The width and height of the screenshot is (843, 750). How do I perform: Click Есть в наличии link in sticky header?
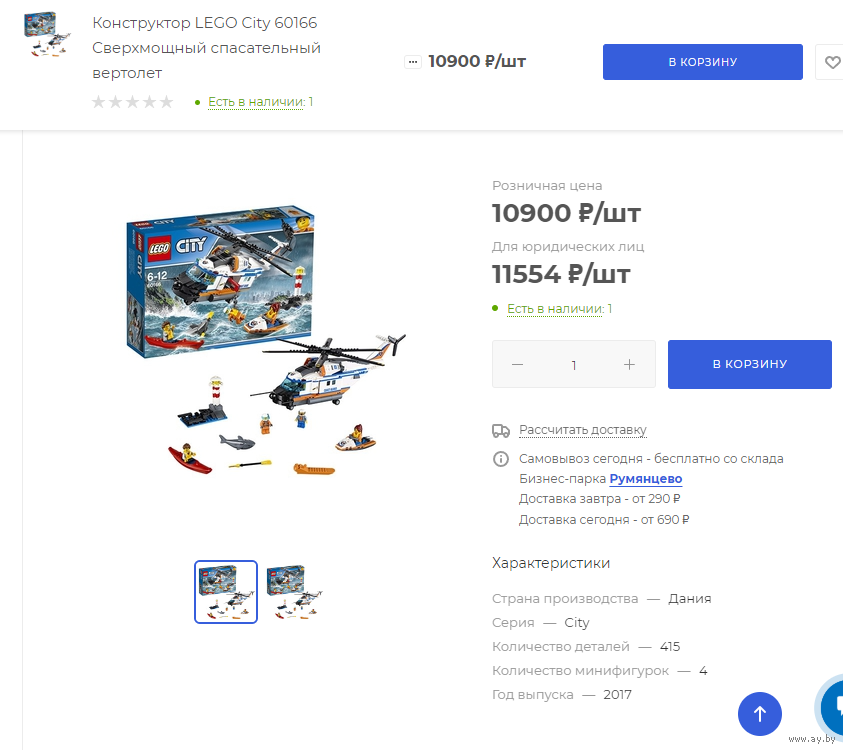260,102
